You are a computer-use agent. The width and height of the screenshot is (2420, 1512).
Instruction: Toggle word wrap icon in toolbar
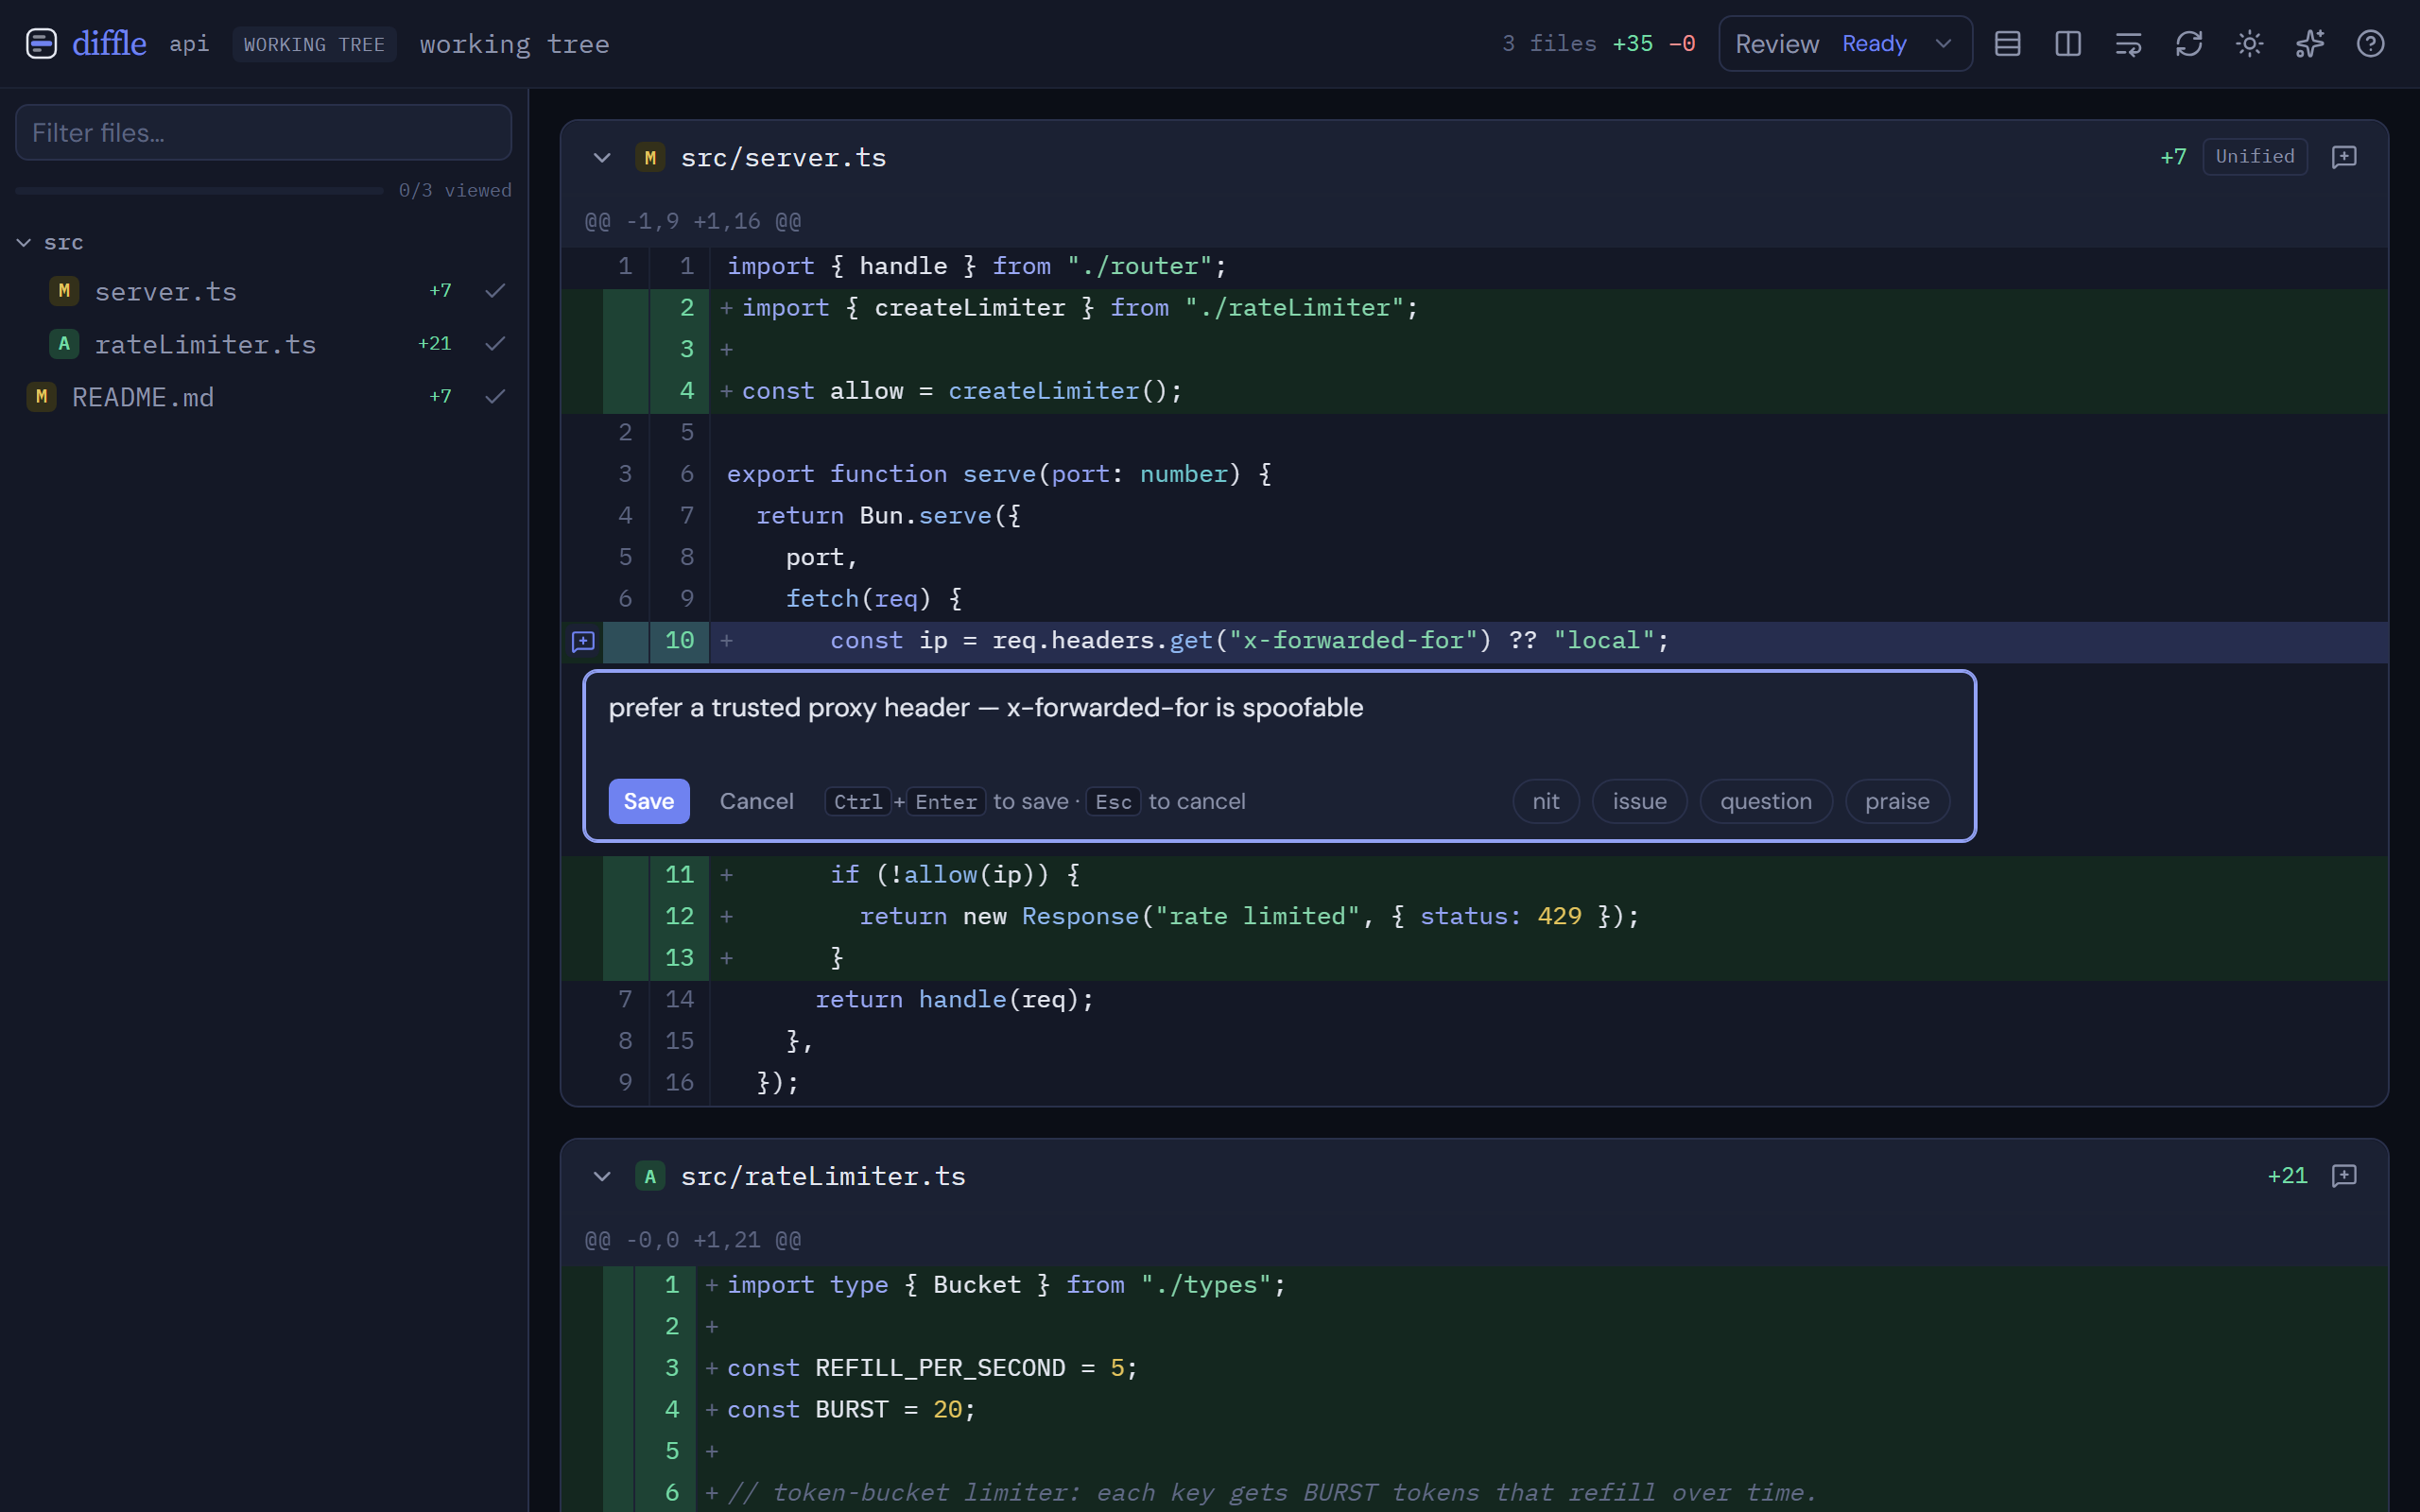click(x=2129, y=44)
